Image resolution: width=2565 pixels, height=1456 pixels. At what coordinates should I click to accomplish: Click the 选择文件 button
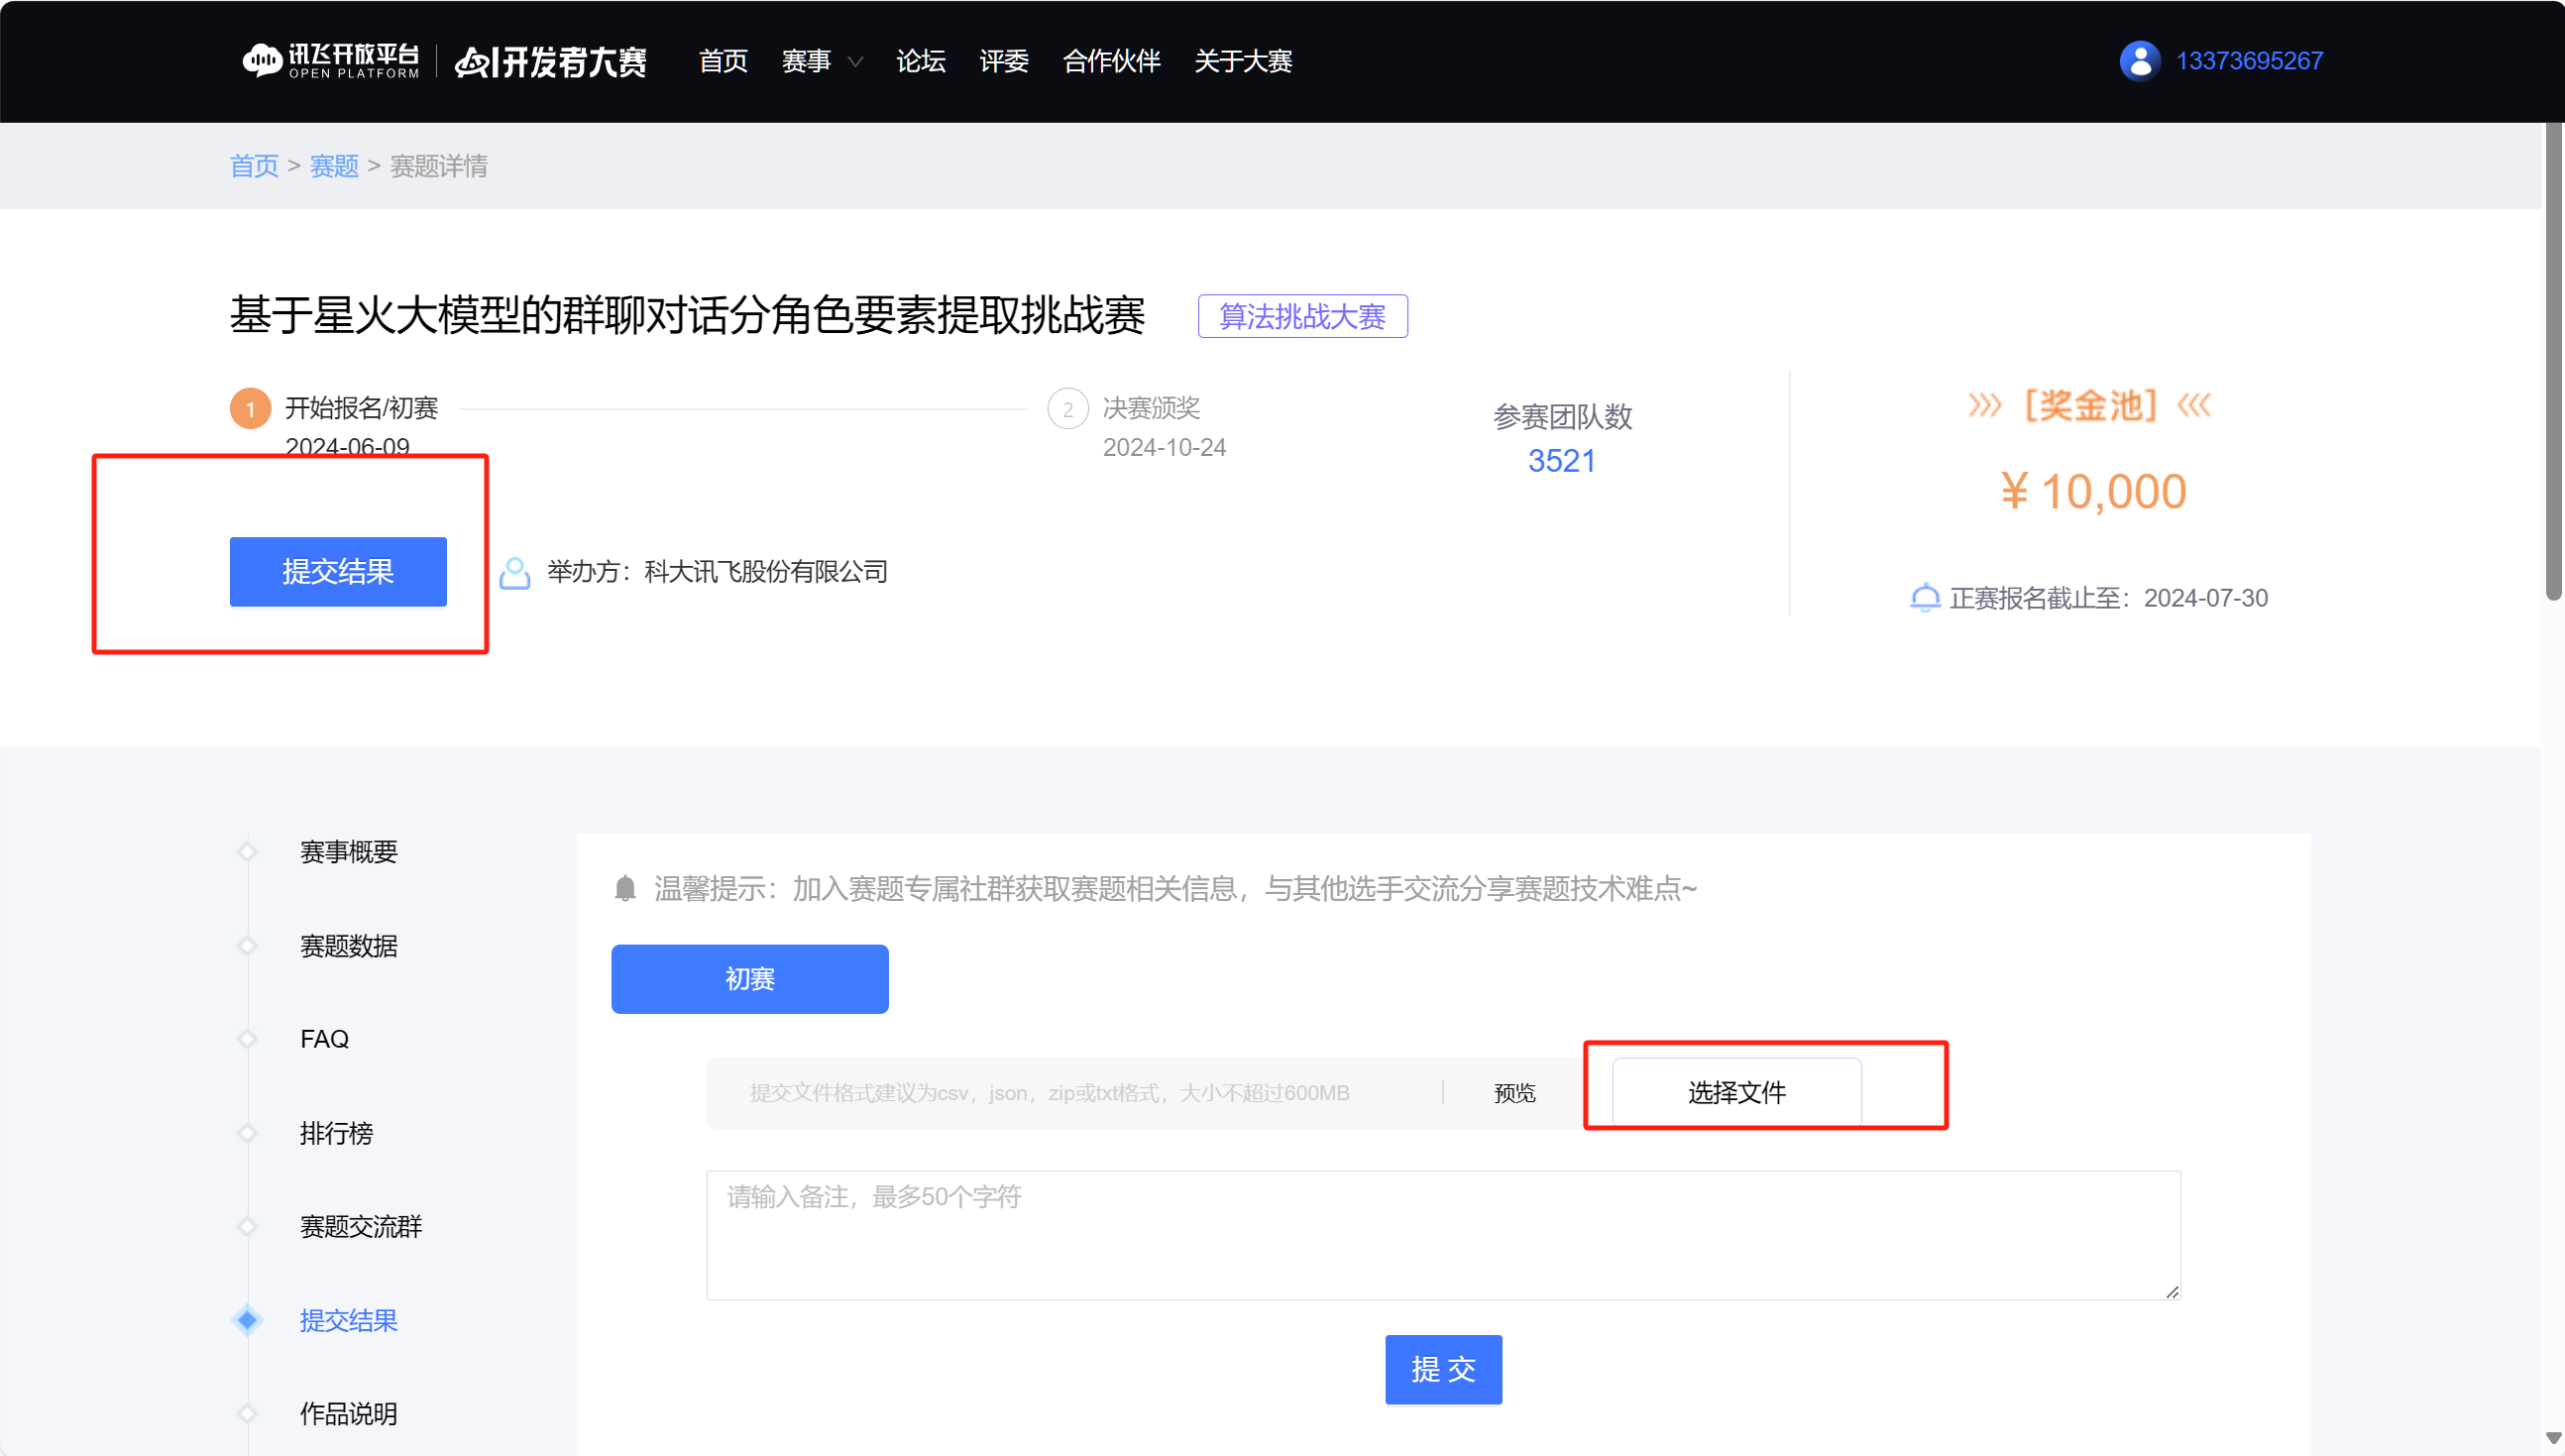click(1737, 1093)
